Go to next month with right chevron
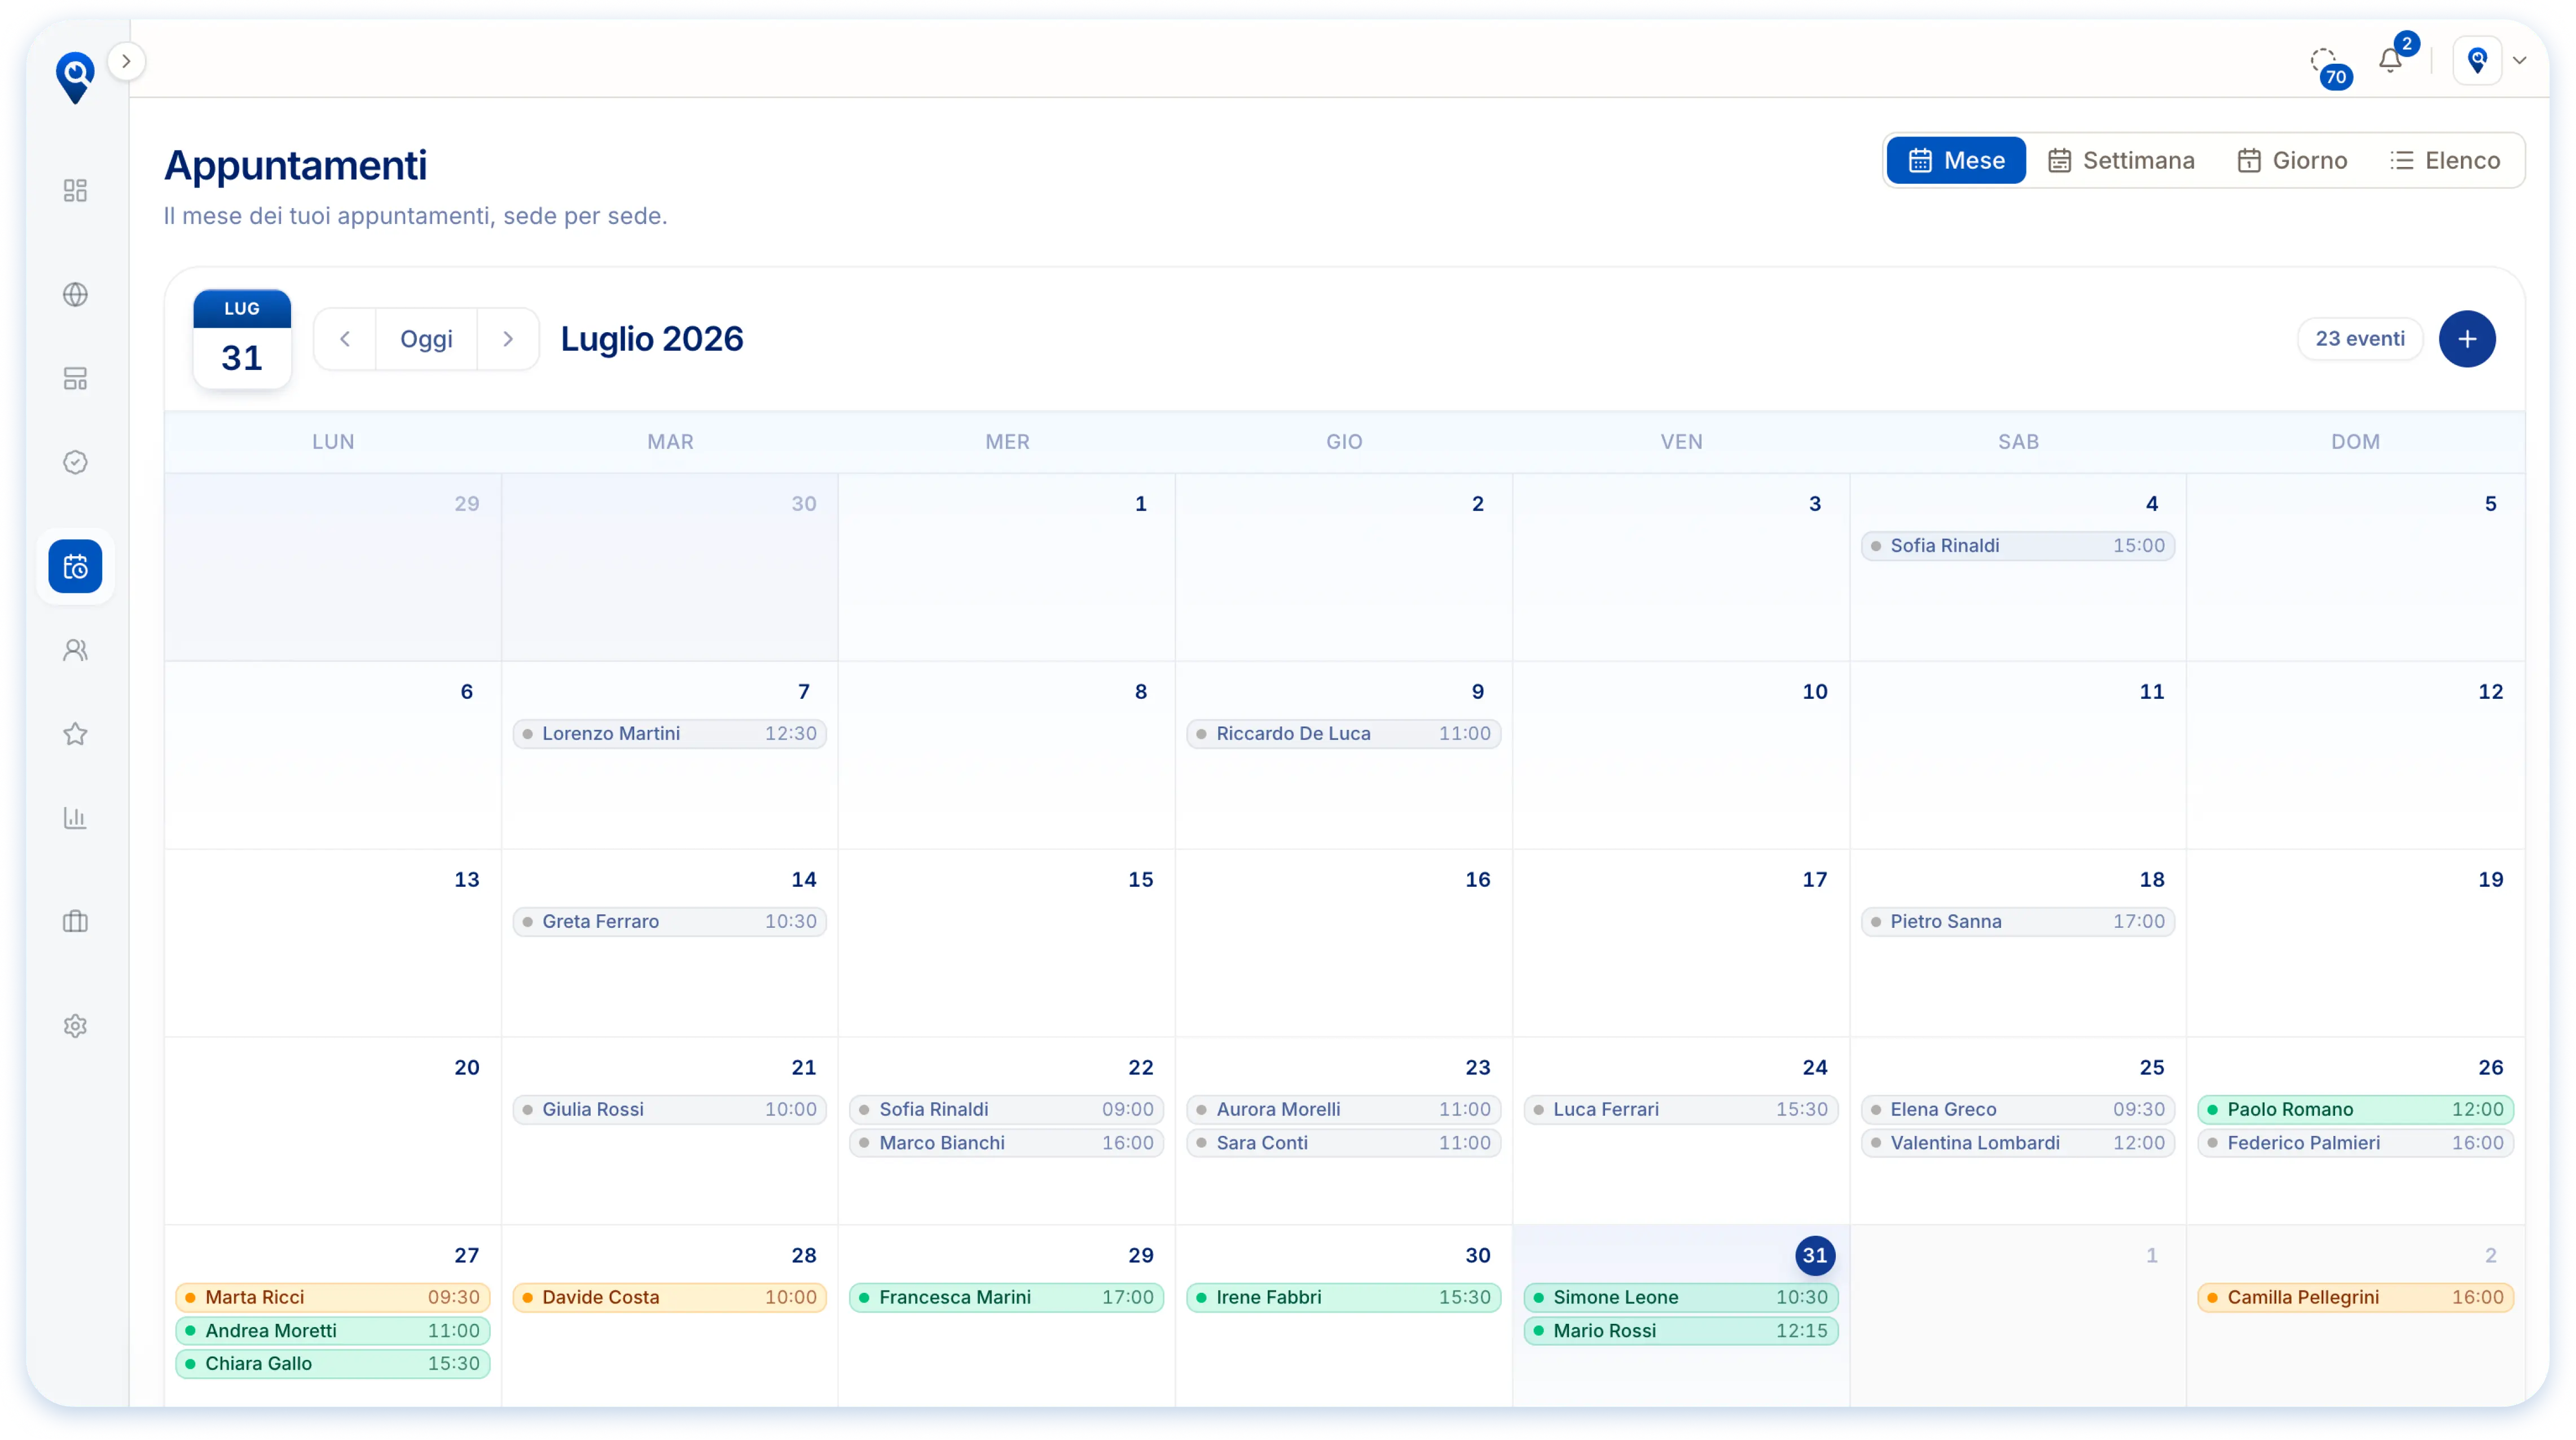The height and width of the screenshot is (1440, 2576). [x=508, y=339]
